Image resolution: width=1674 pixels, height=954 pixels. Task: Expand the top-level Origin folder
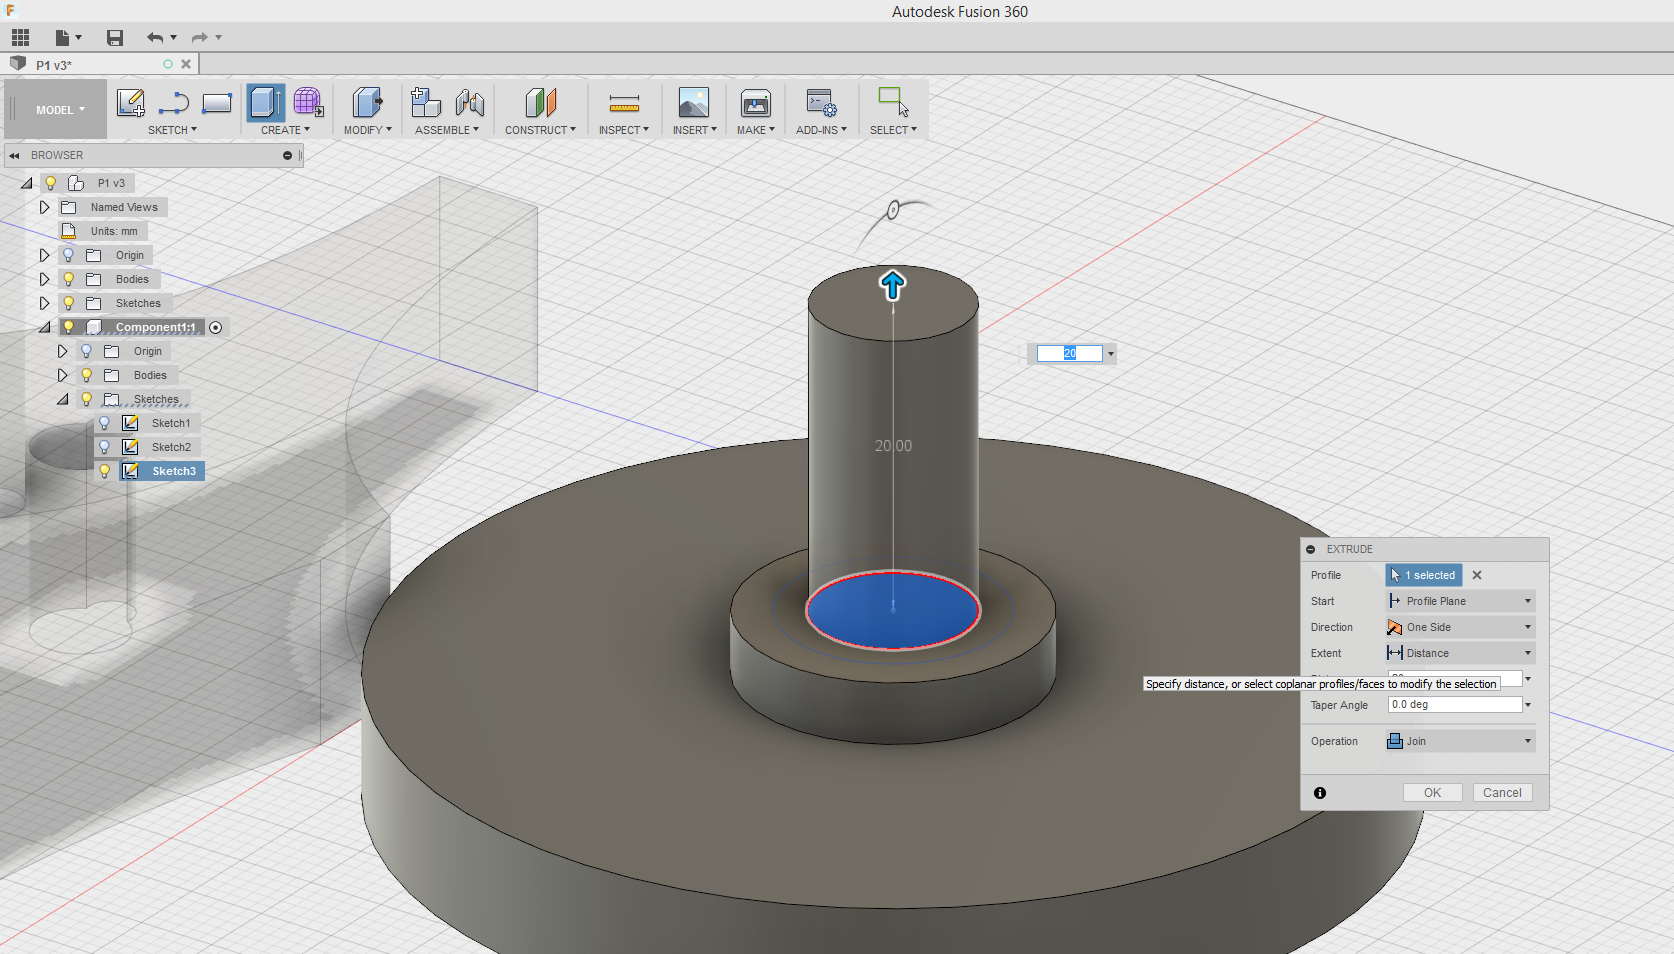pos(44,255)
